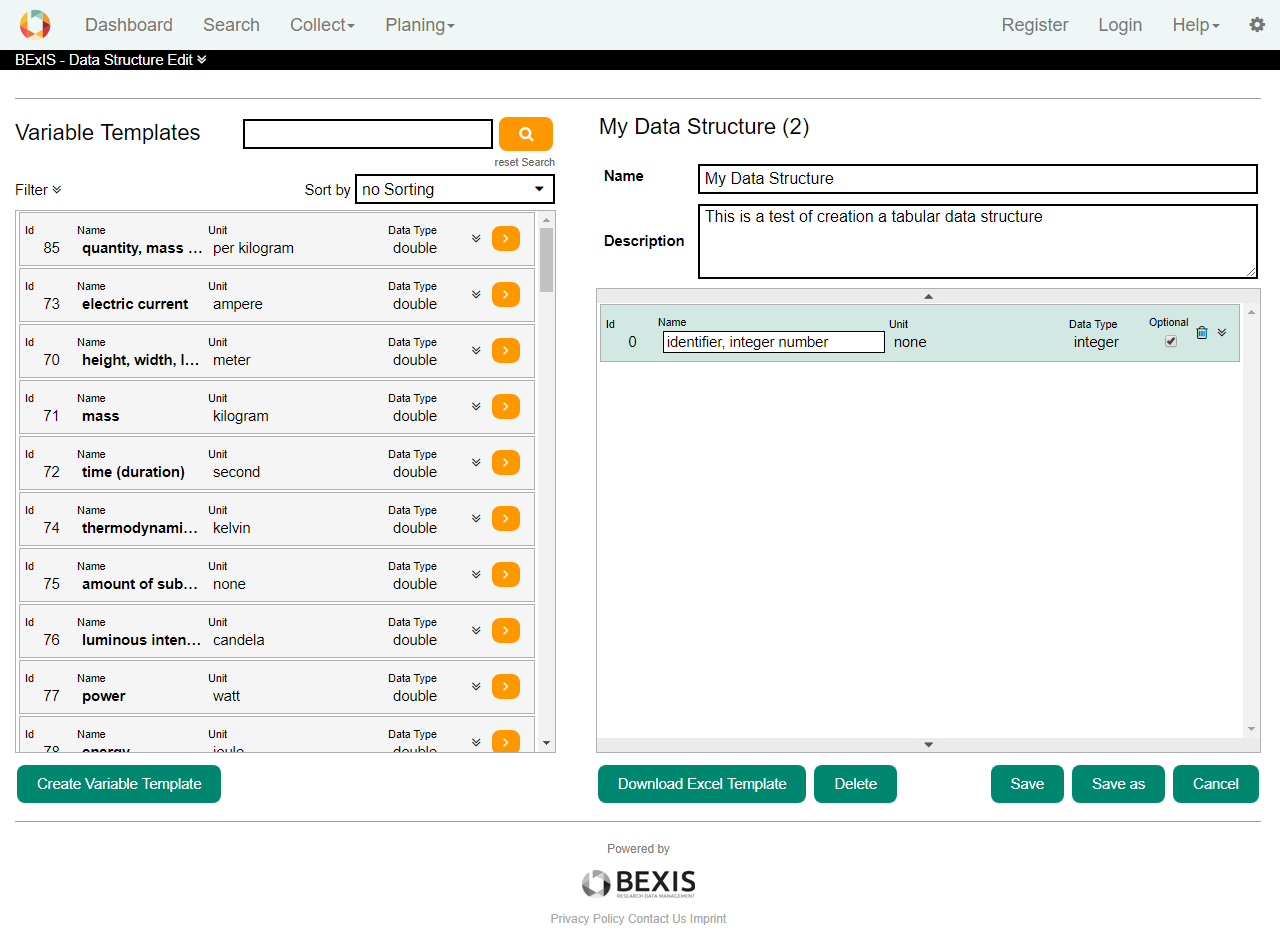Add the partially visible joule energy variable via arrow
1280x934 pixels.
tap(506, 741)
